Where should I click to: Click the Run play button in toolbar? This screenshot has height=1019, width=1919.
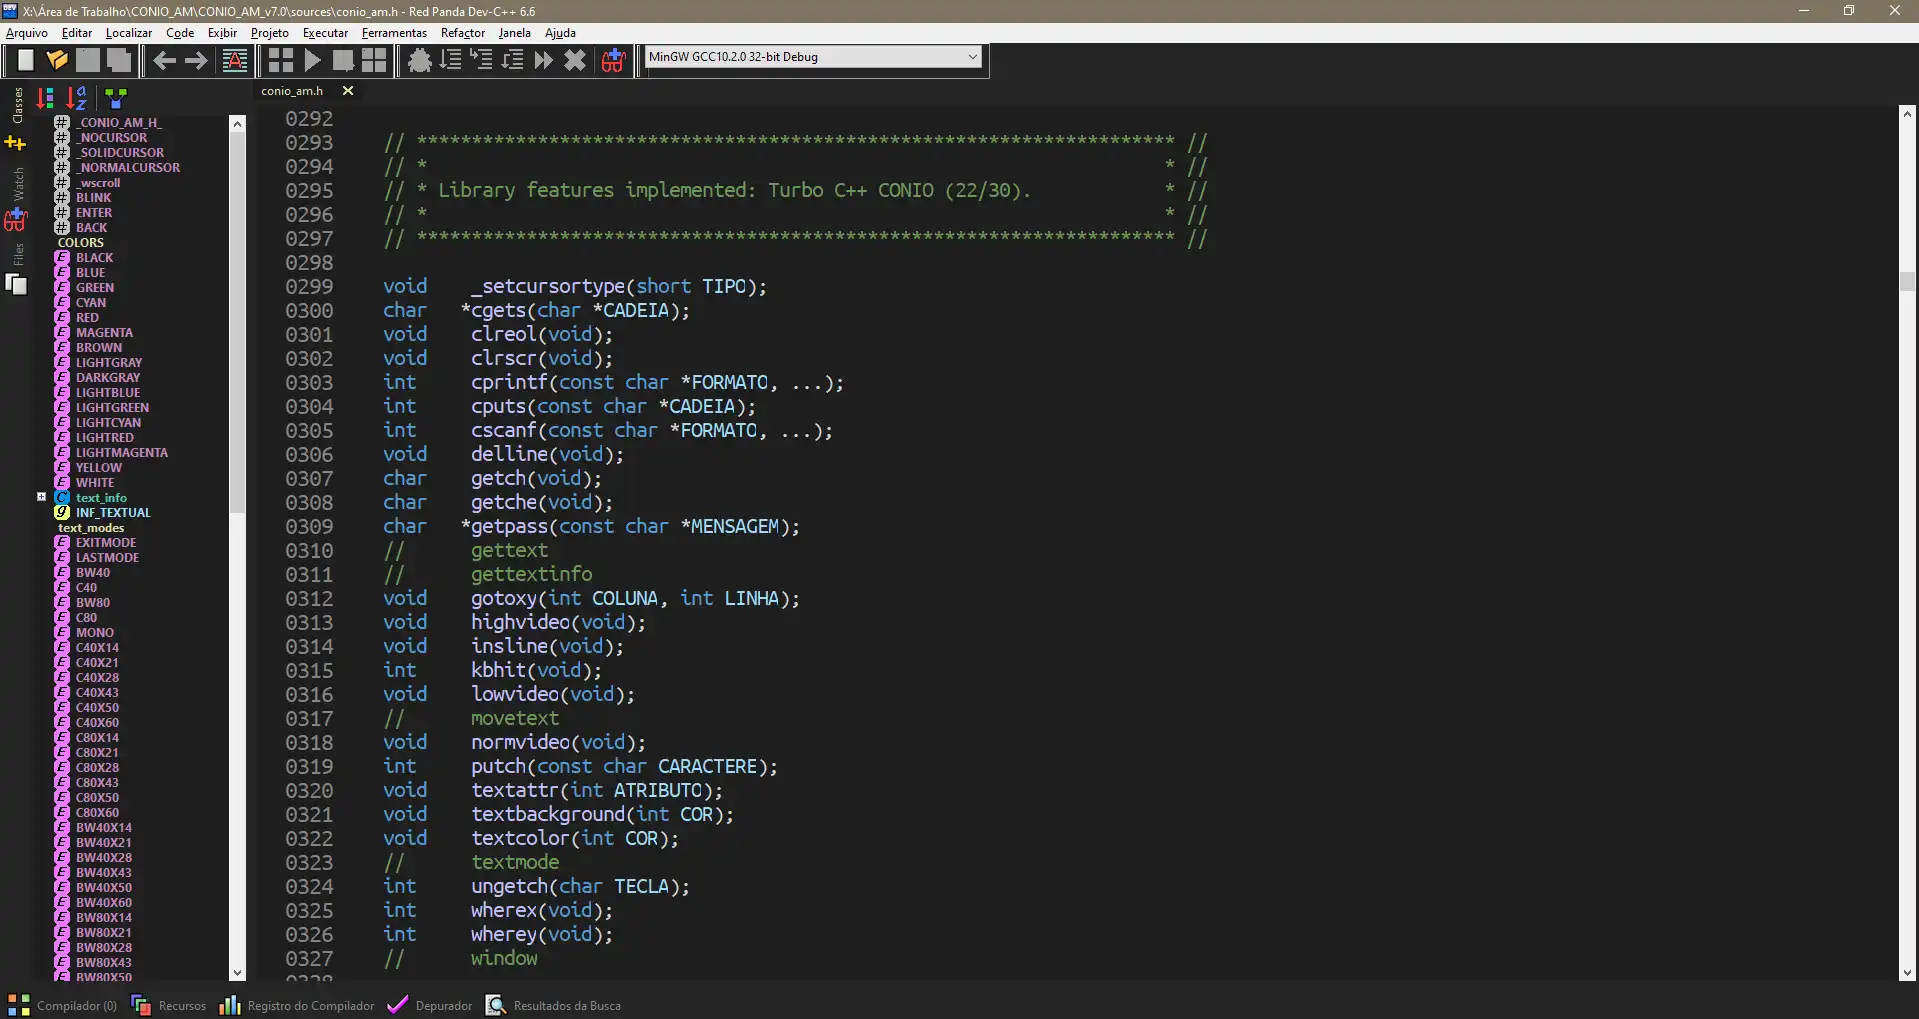pos(312,60)
